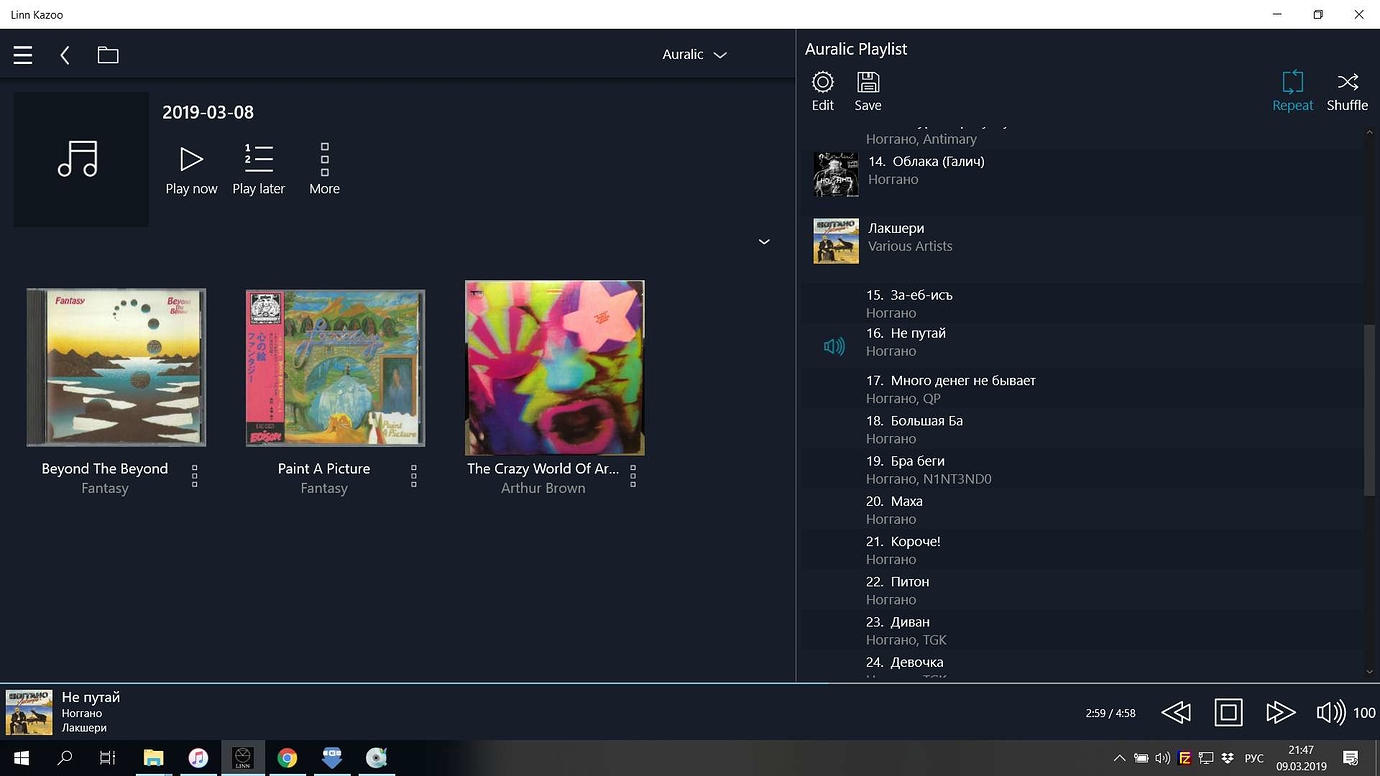Screen dimensions: 1380x776
Task: Open the Auralic room dropdown
Action: [694, 55]
